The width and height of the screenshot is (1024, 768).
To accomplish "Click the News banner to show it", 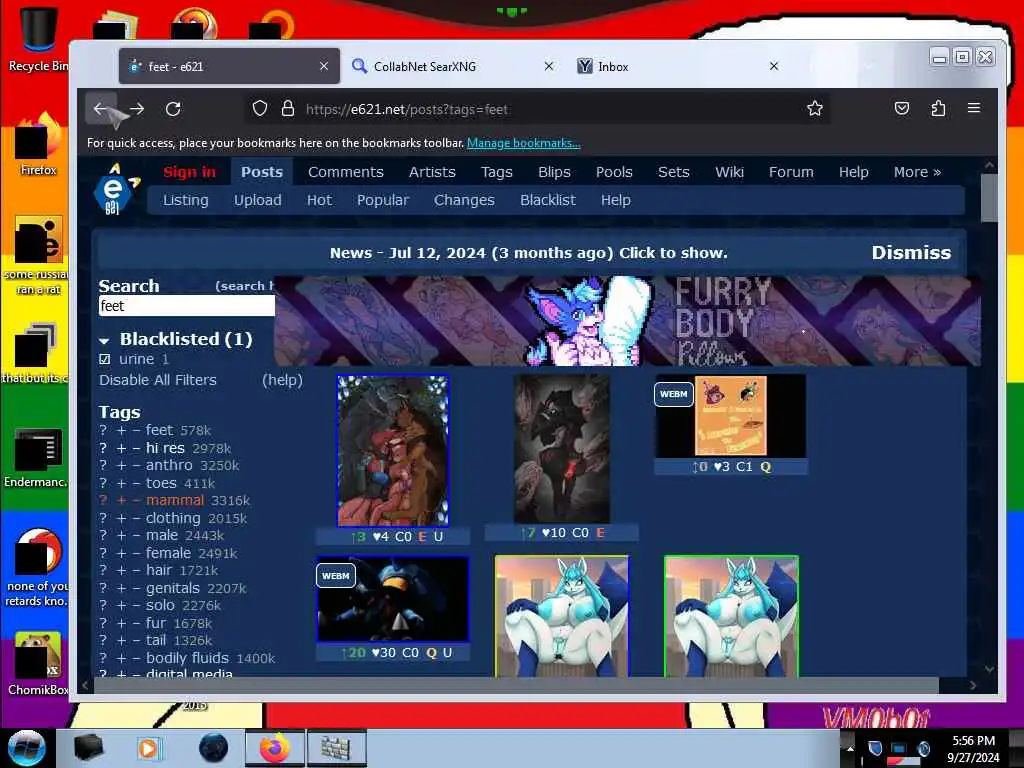I will pos(528,253).
